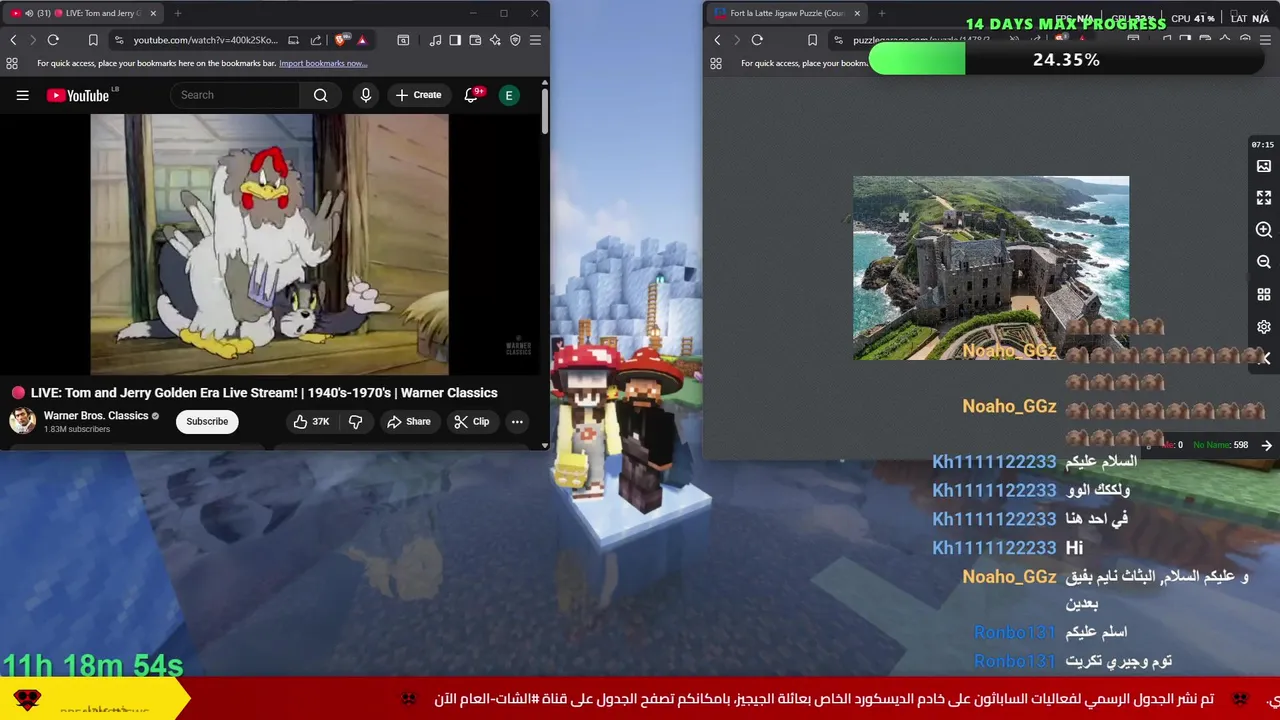The height and width of the screenshot is (720, 1280).
Task: Show puzzle preview image icon
Action: click(1264, 166)
